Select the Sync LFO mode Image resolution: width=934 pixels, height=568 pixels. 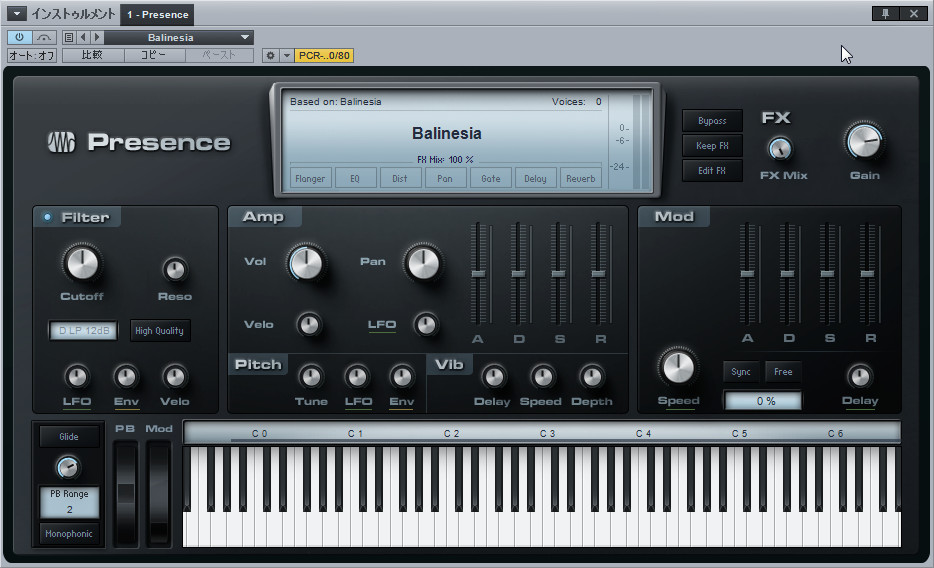click(741, 372)
